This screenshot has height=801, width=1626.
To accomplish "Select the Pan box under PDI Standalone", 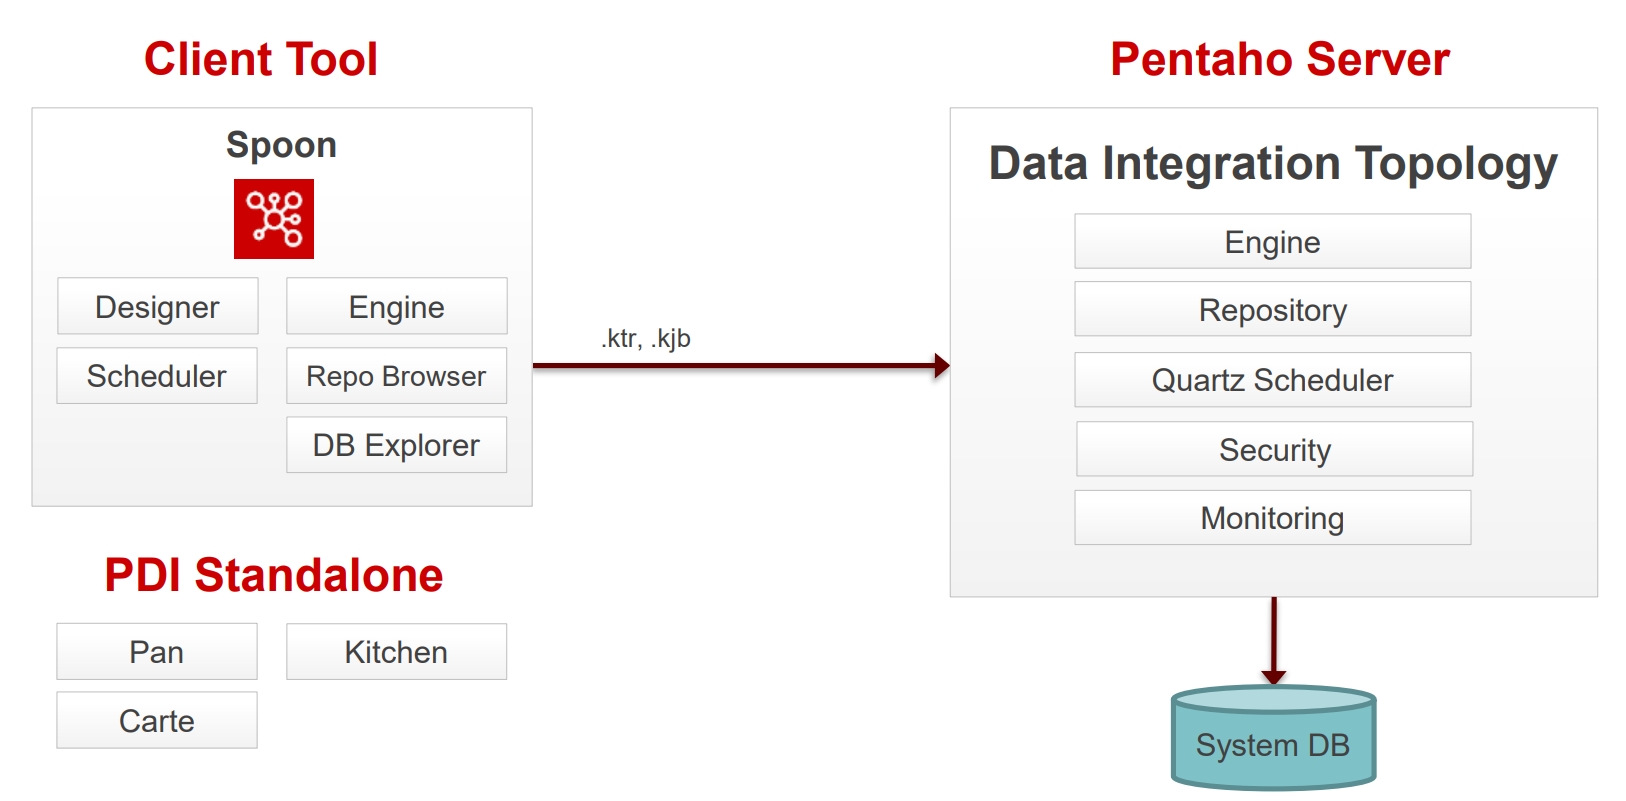I will point(157,652).
